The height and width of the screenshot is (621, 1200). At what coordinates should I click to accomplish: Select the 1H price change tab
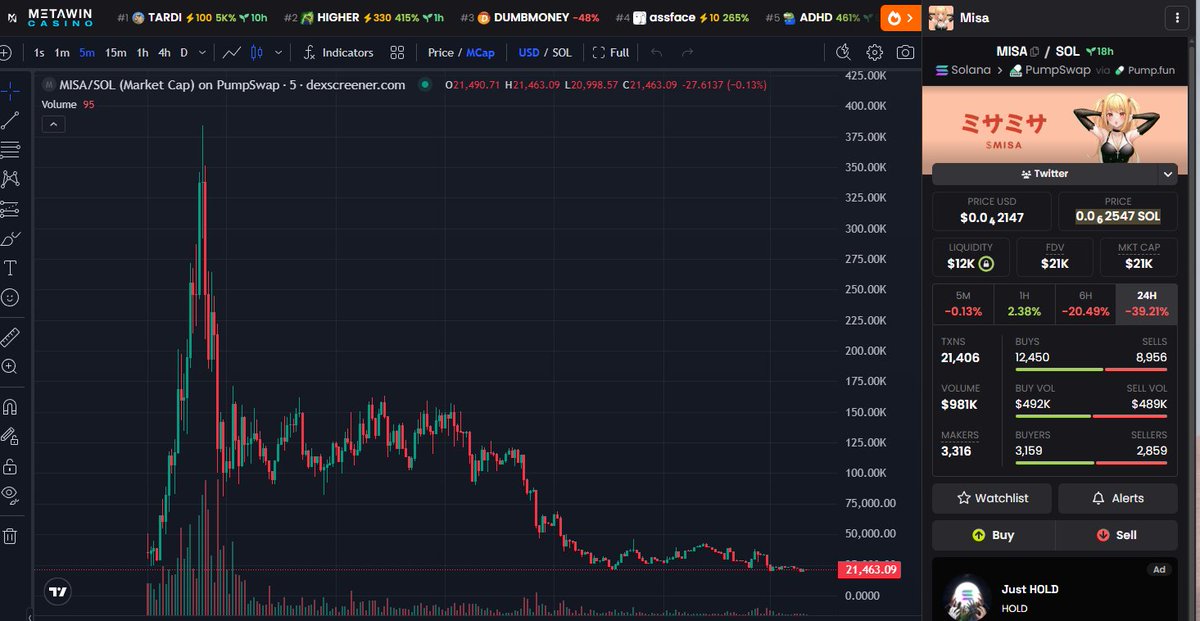pyautogui.click(x=1024, y=304)
